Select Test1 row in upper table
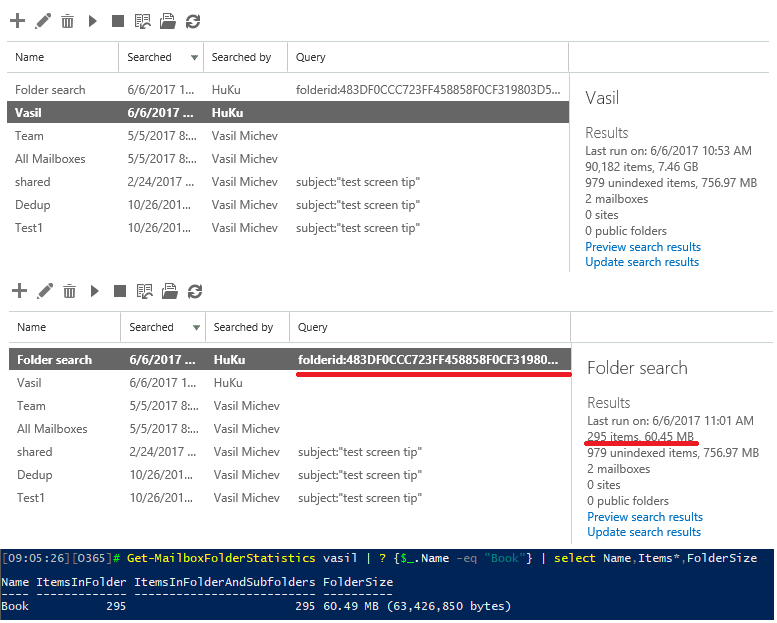777x623 pixels. (x=288, y=228)
